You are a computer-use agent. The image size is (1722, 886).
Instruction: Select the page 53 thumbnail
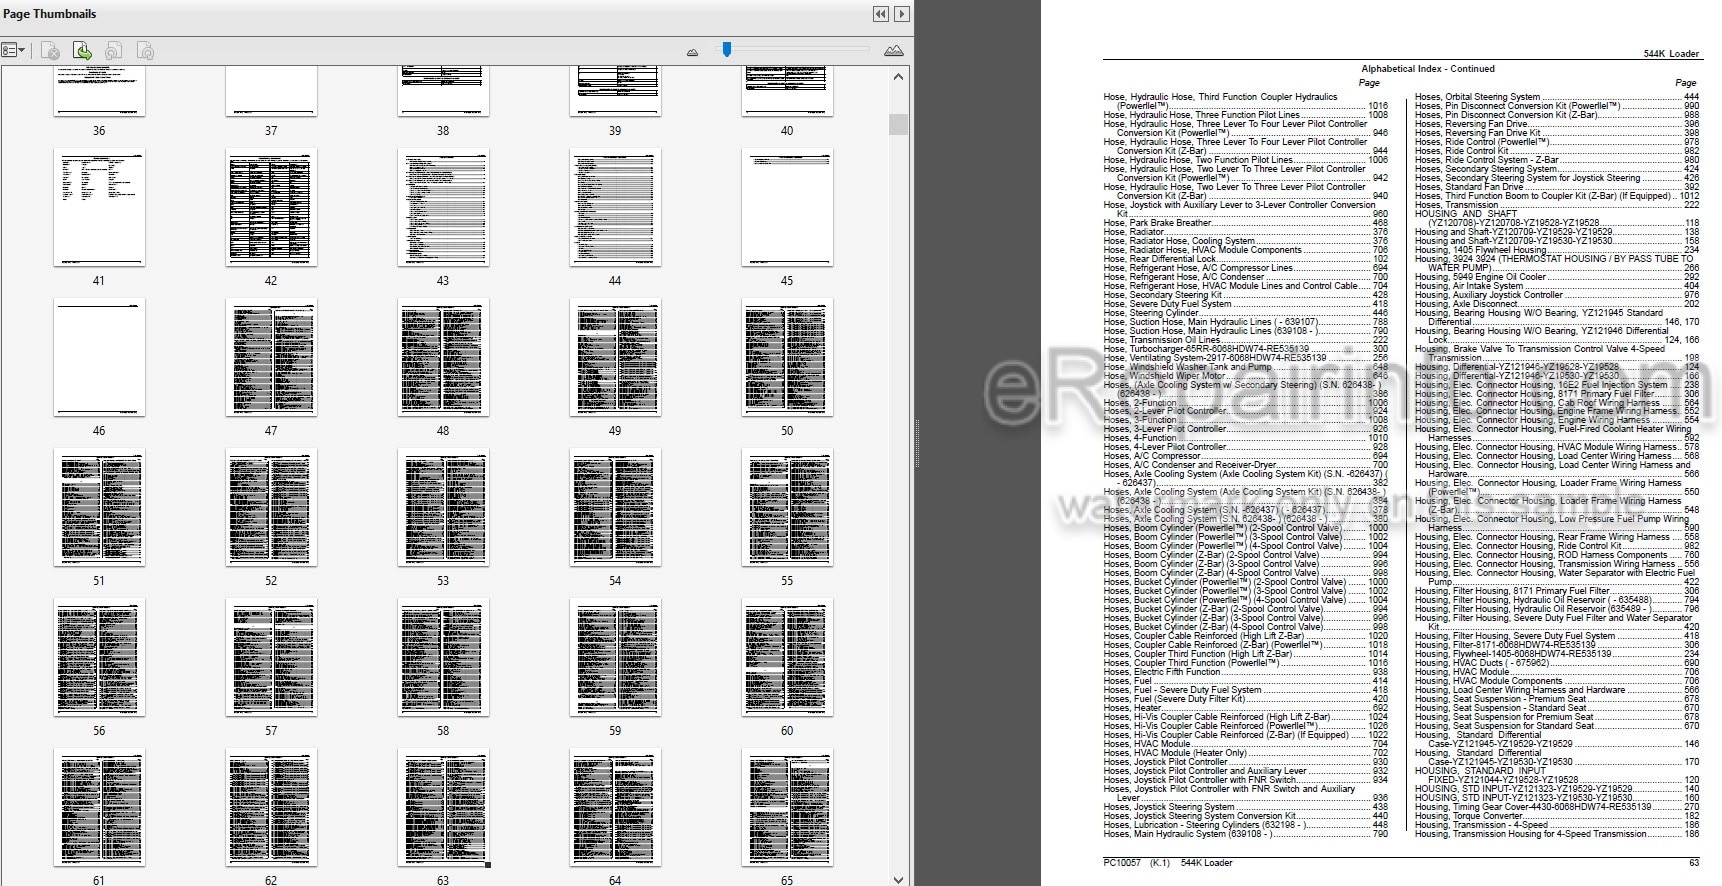(443, 508)
